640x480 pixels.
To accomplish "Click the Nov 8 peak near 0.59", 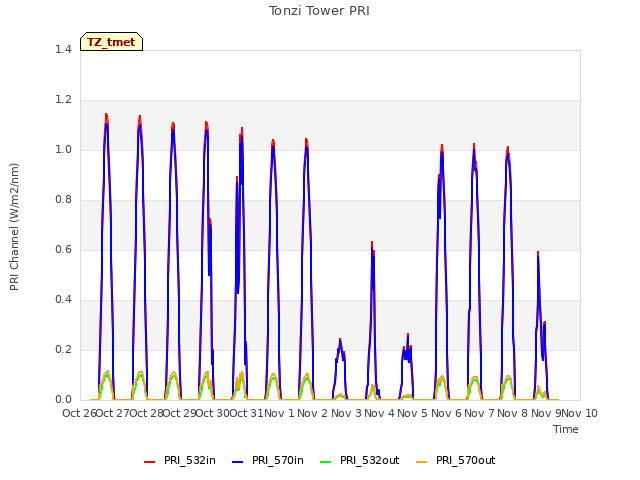I will (x=538, y=253).
